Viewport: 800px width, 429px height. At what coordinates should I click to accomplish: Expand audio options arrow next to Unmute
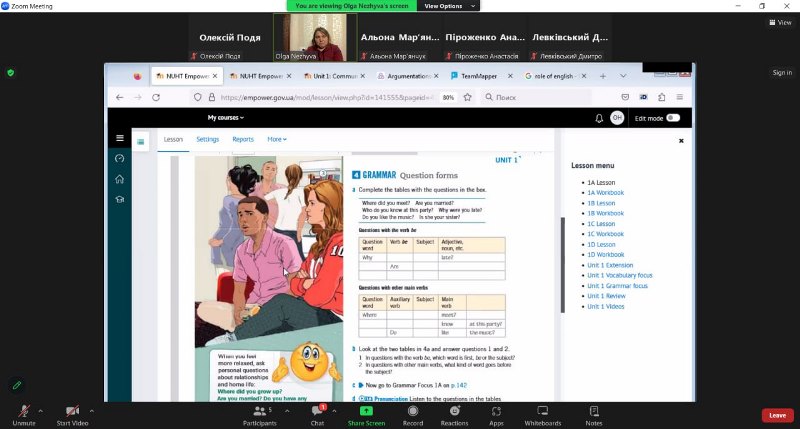tap(41, 410)
